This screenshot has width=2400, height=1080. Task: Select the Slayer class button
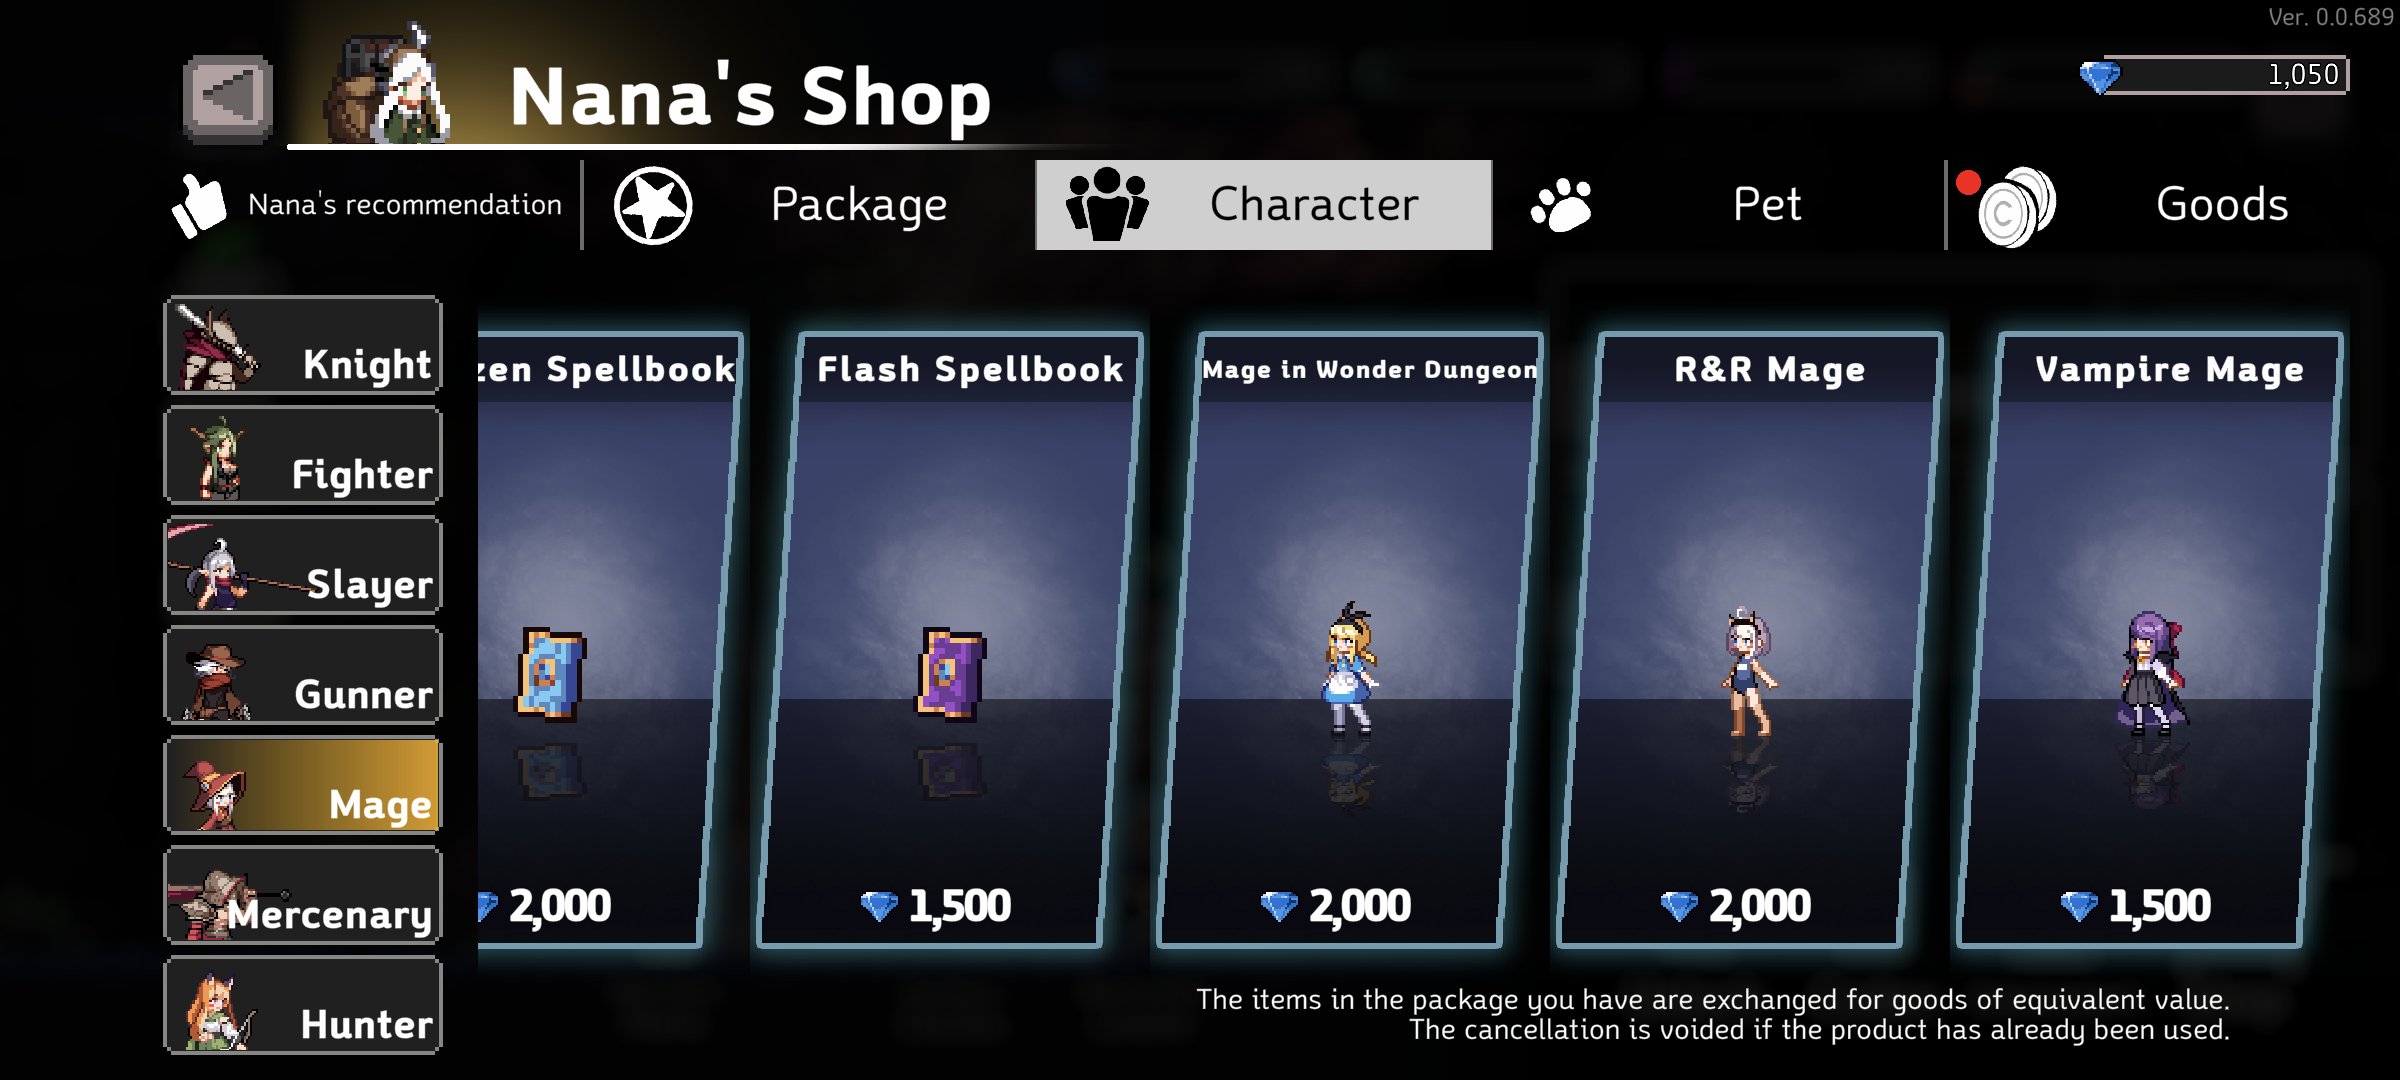point(303,565)
